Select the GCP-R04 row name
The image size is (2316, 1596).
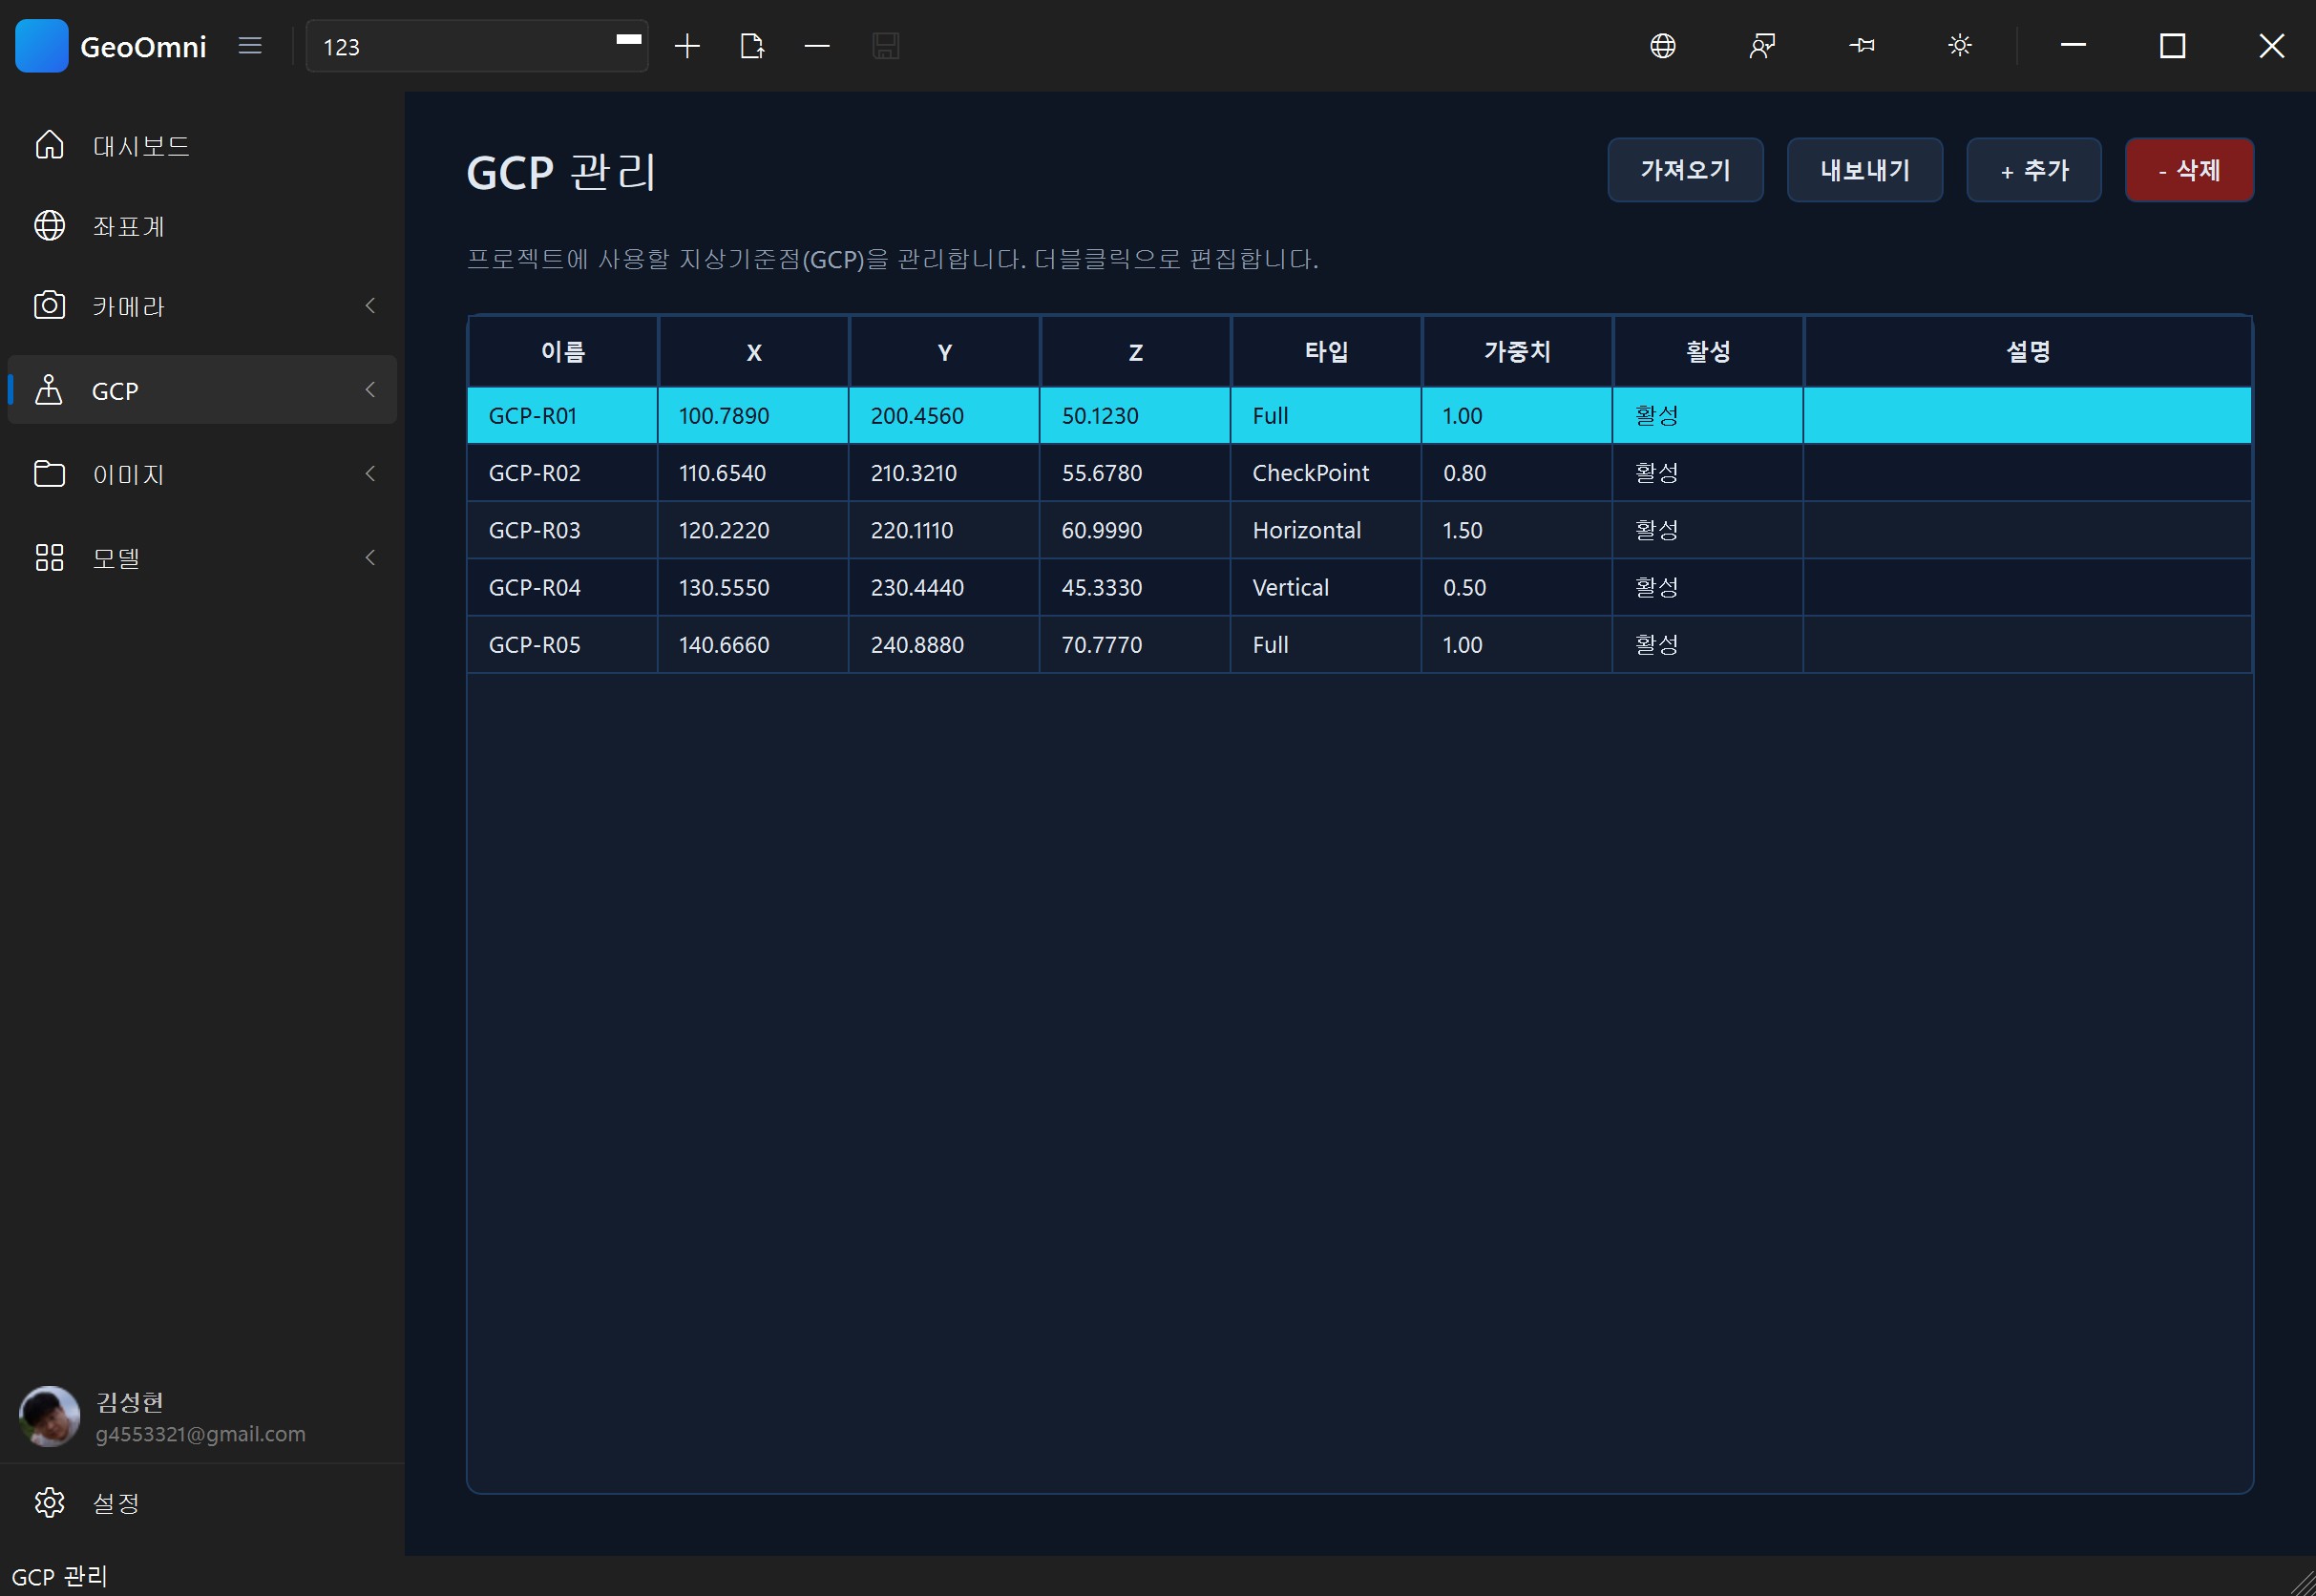[x=535, y=587]
